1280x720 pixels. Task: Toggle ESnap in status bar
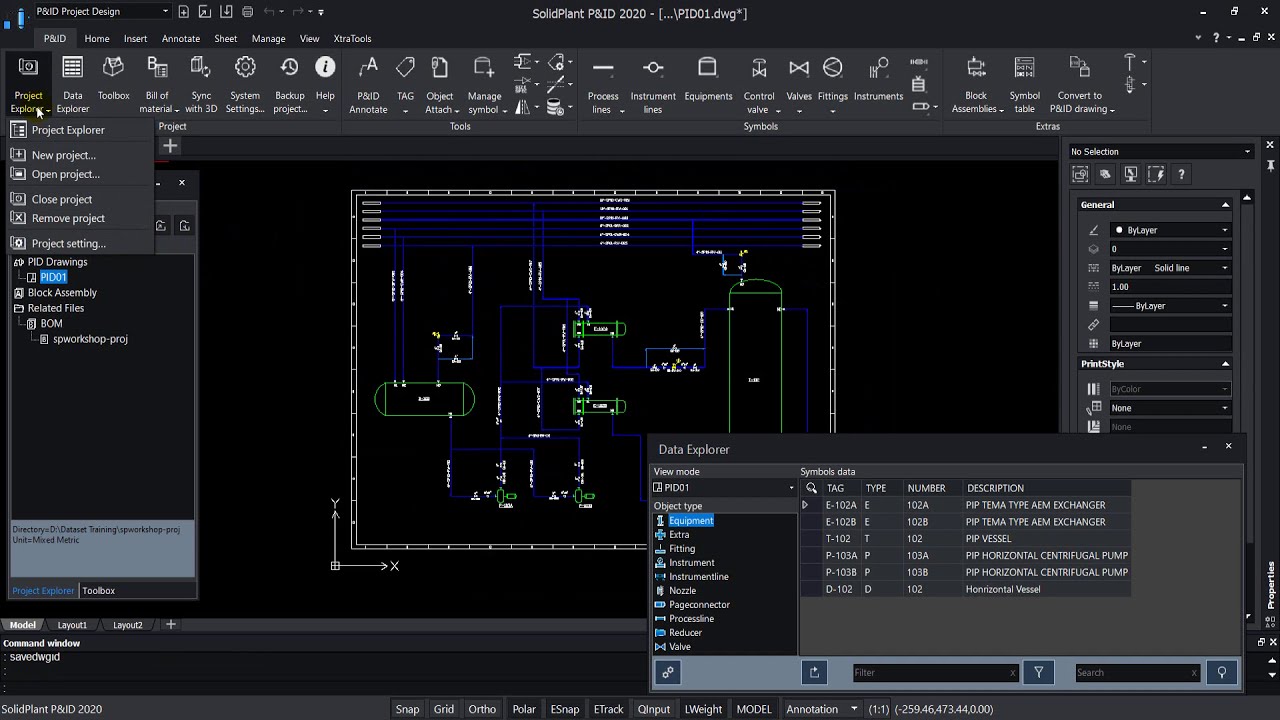pos(565,709)
